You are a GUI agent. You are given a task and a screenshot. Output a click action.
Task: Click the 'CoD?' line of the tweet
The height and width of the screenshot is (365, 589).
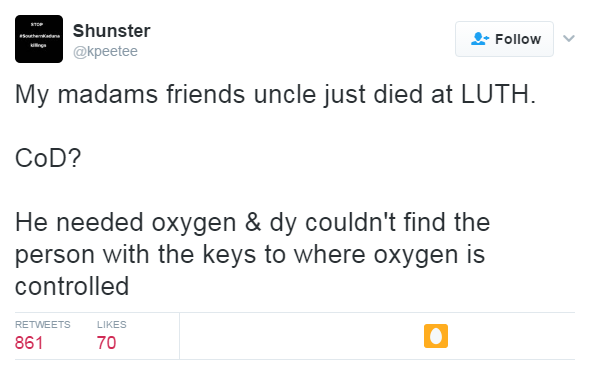coord(48,158)
